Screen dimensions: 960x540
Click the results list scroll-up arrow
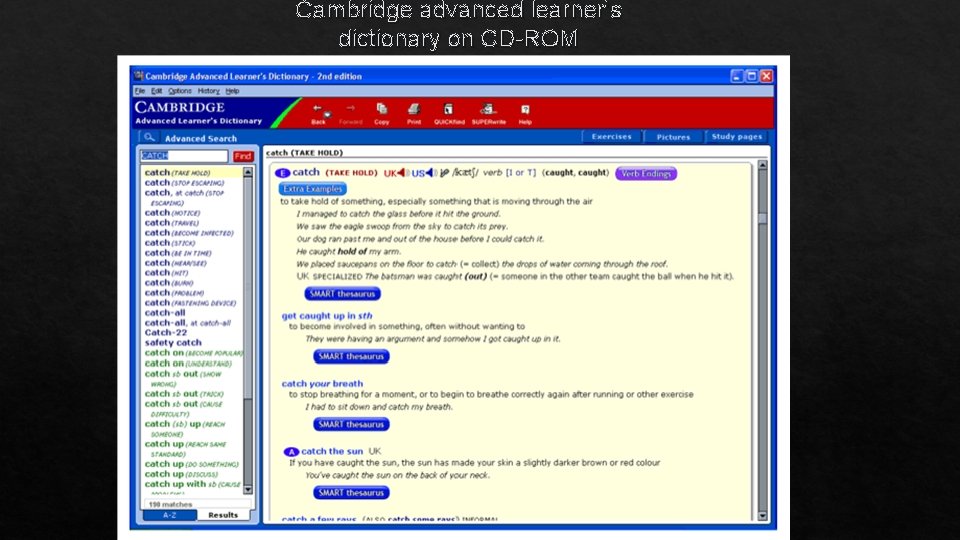[248, 173]
